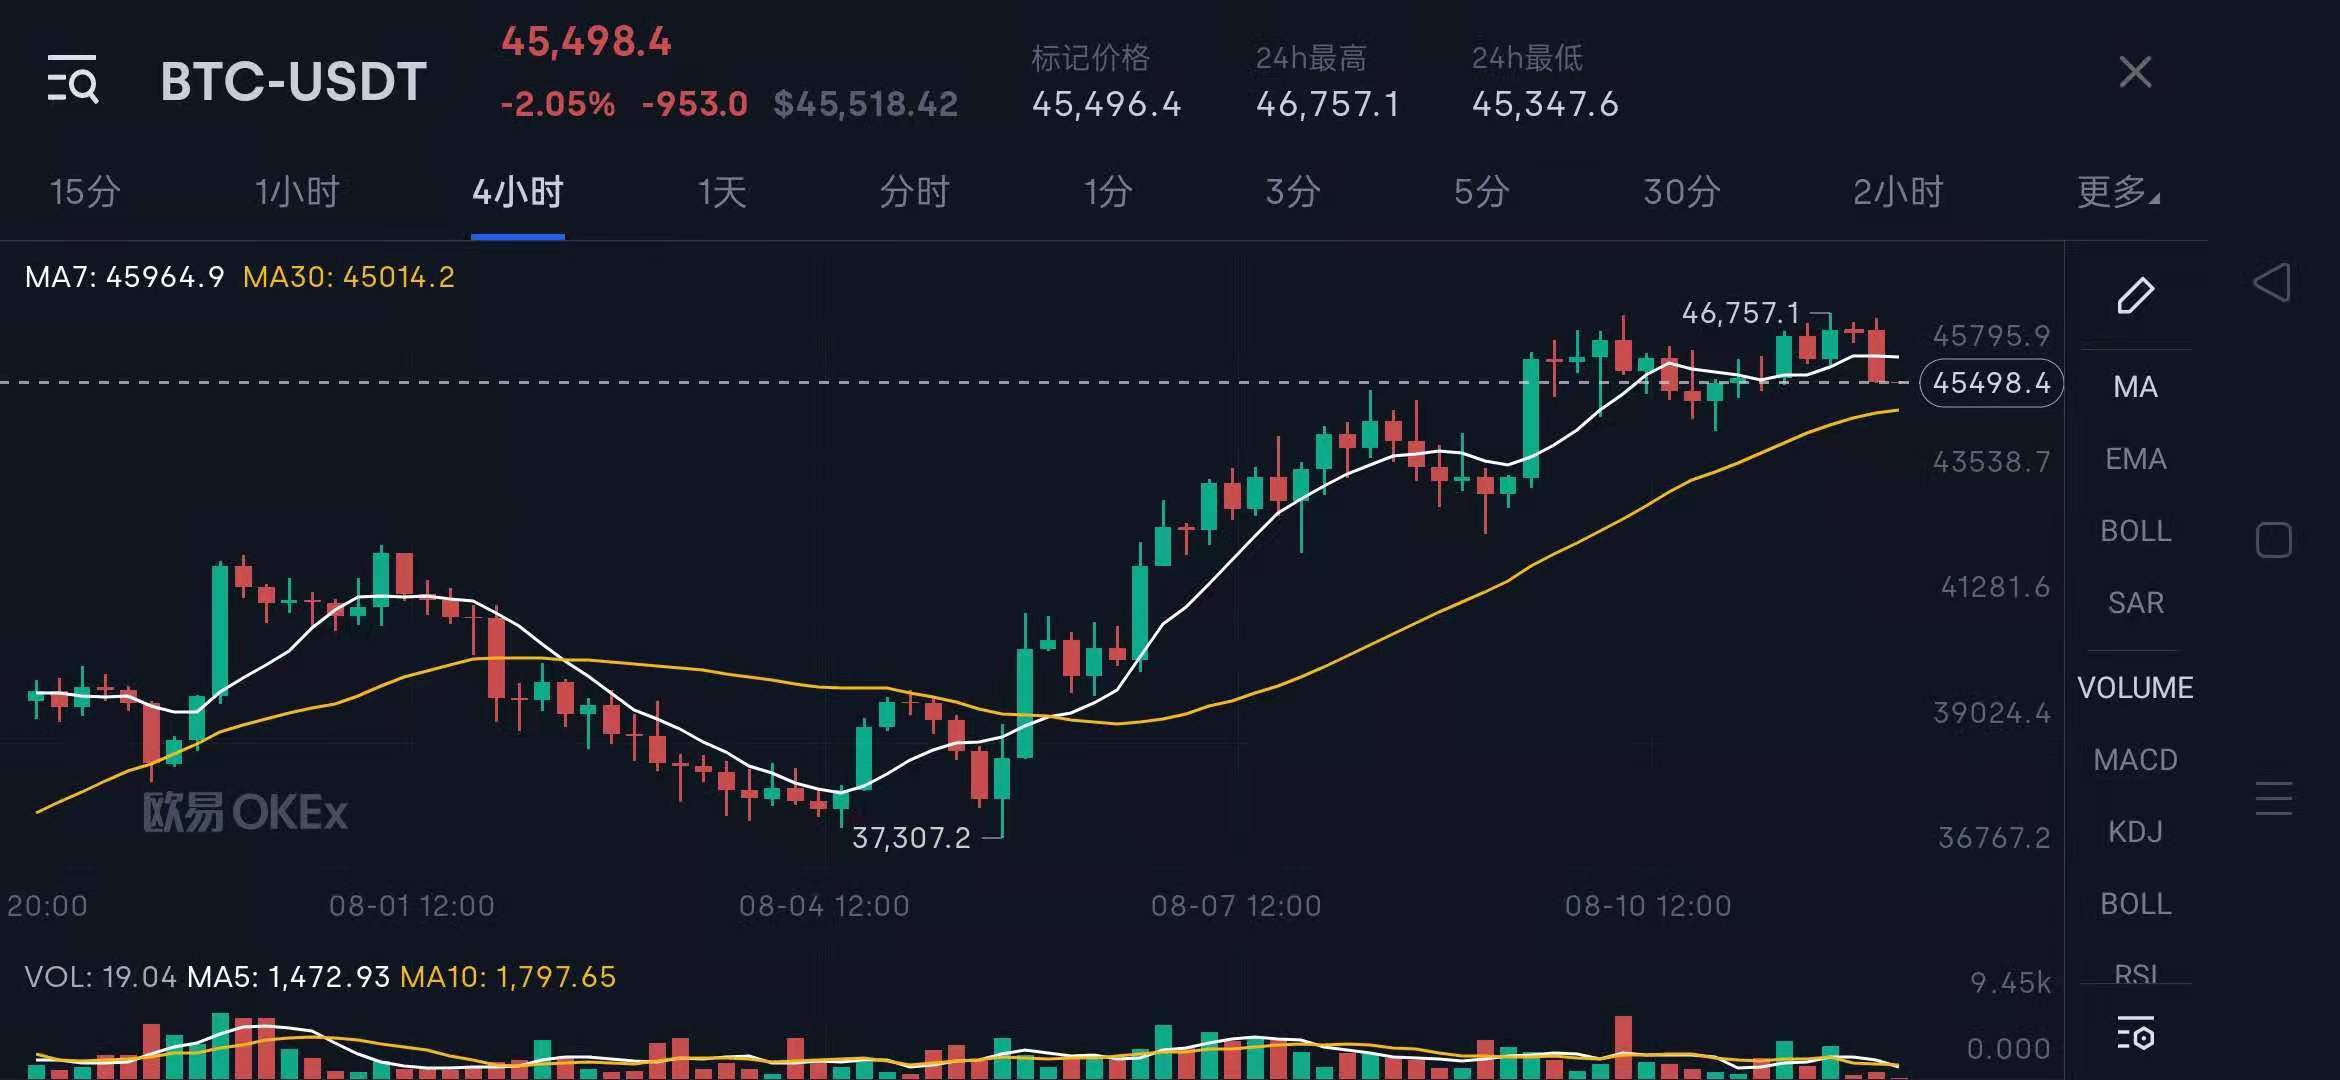Toggle the upper BOLL main-chart indicator

[x=2135, y=531]
